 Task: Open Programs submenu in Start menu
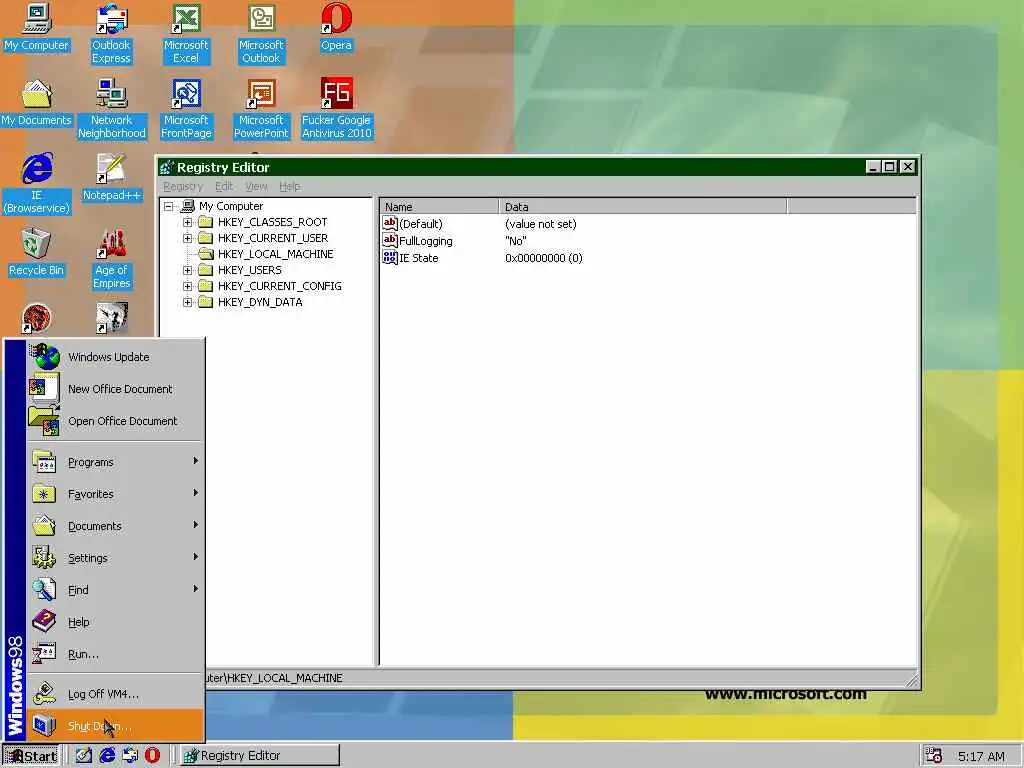(116, 462)
